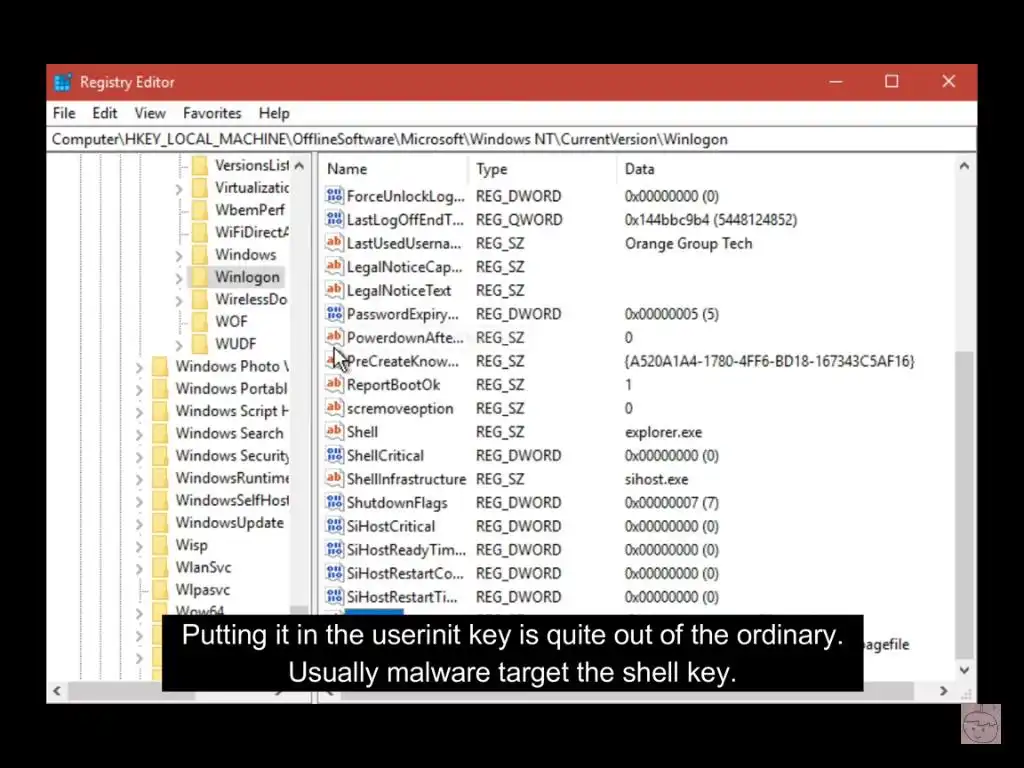Select the Windows Portable tree key

pos(231,388)
